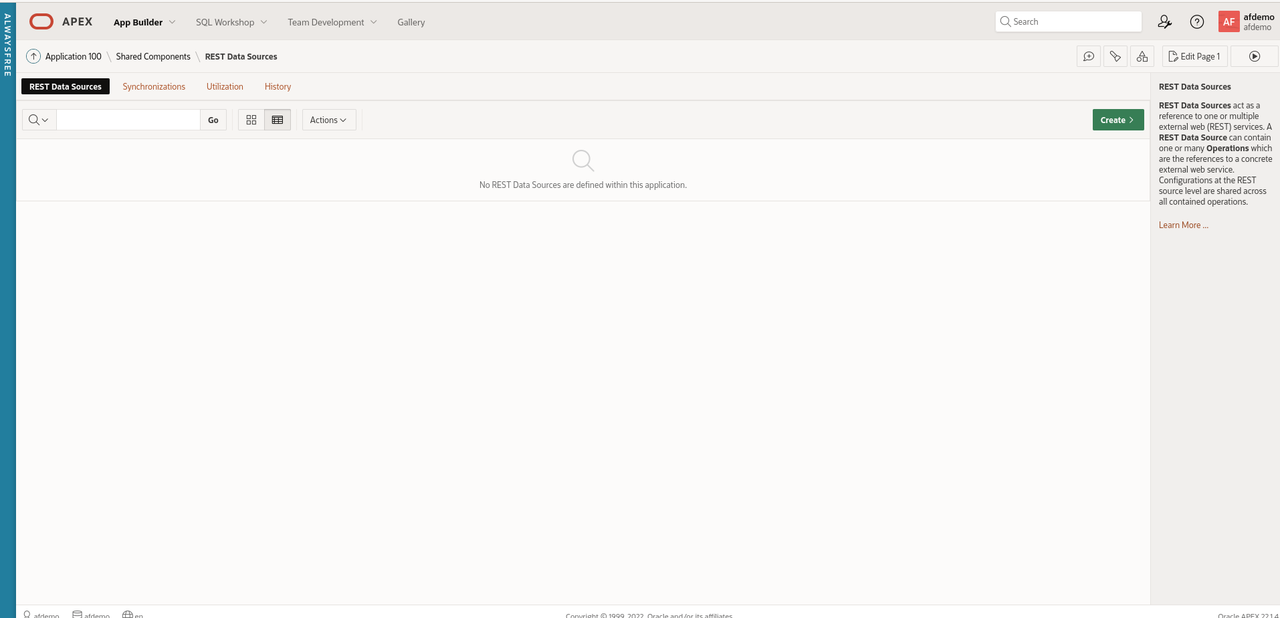Open the administration wrench icon
This screenshot has height=618, width=1280.
pyautogui.click(x=1164, y=20)
